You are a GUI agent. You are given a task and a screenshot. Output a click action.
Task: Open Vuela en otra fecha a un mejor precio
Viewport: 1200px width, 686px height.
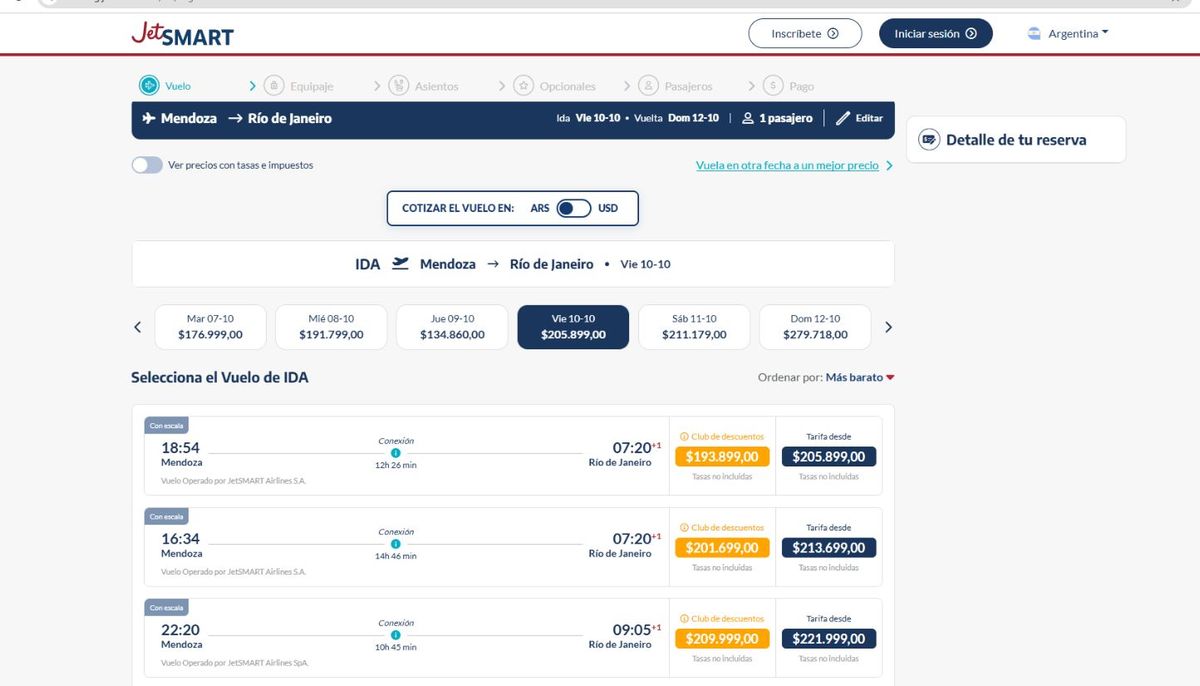(787, 164)
